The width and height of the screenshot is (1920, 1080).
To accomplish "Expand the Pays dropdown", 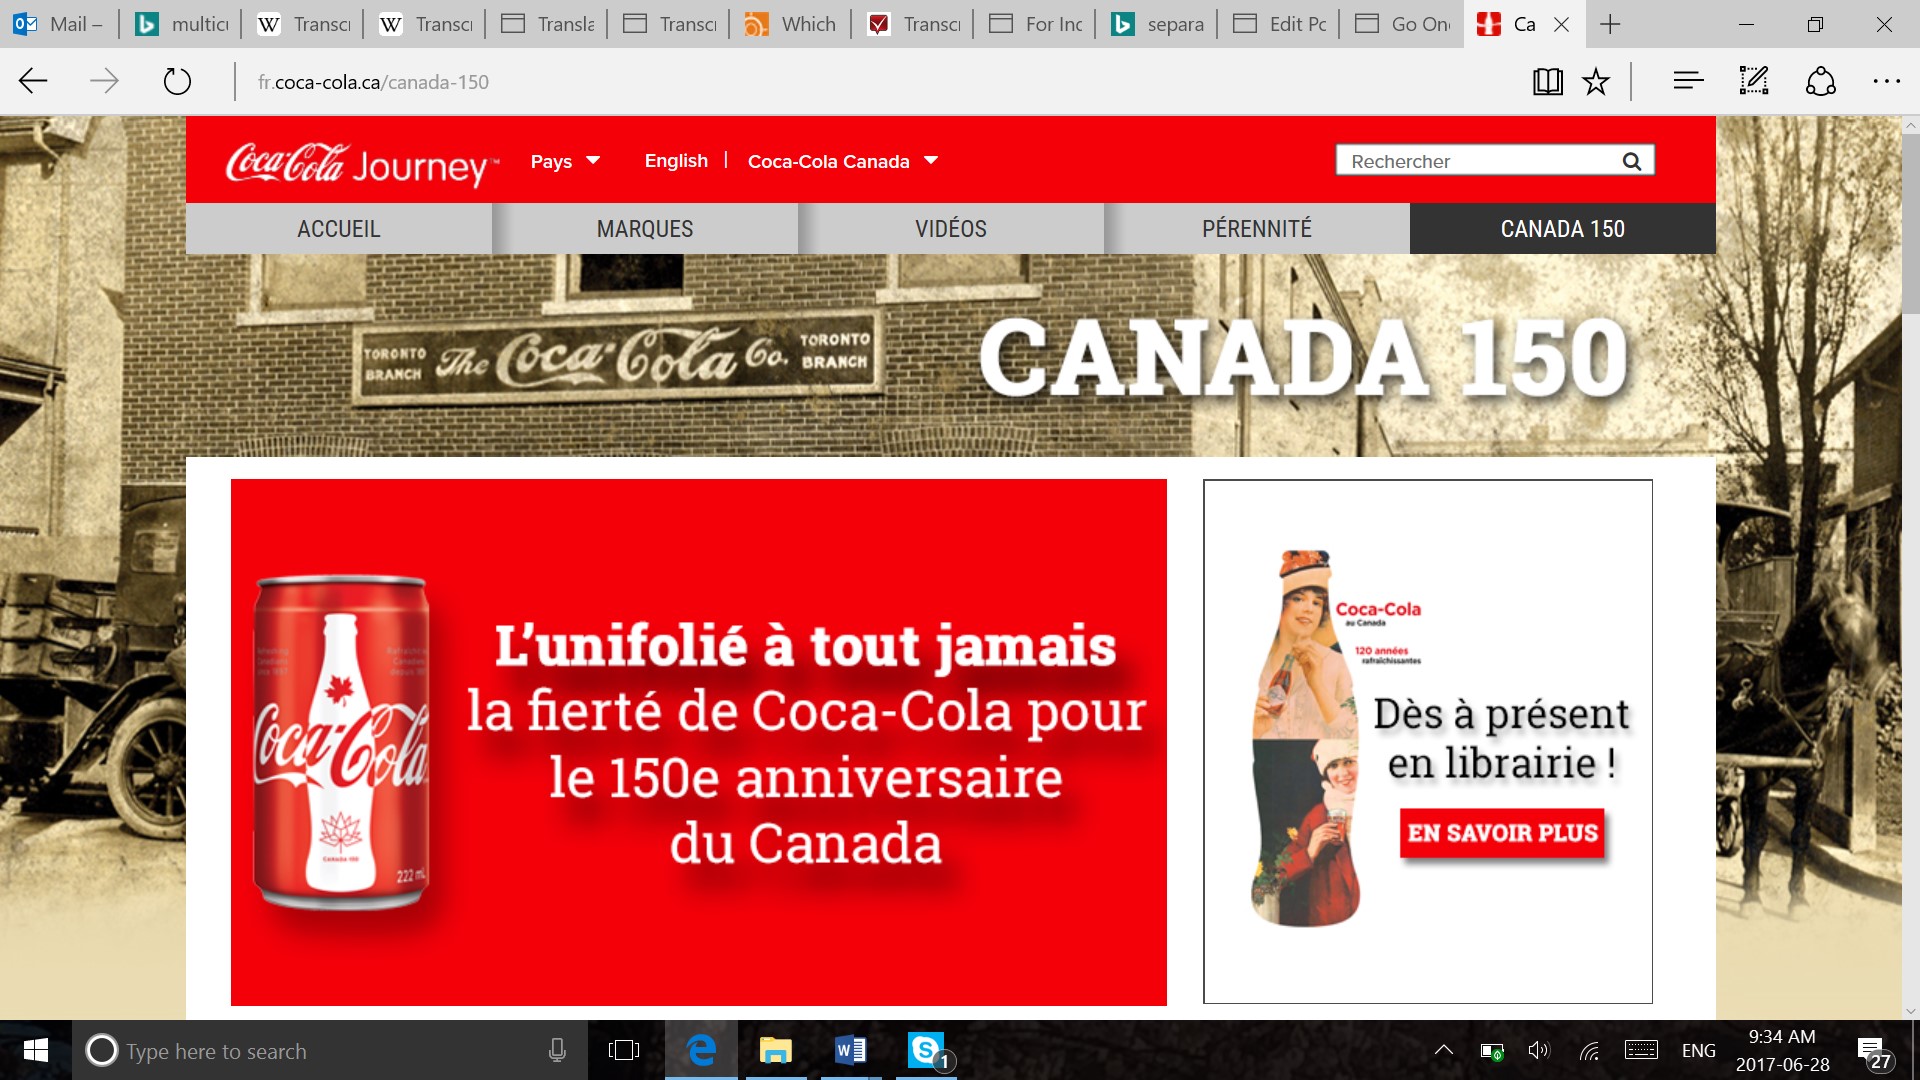I will click(x=565, y=161).
